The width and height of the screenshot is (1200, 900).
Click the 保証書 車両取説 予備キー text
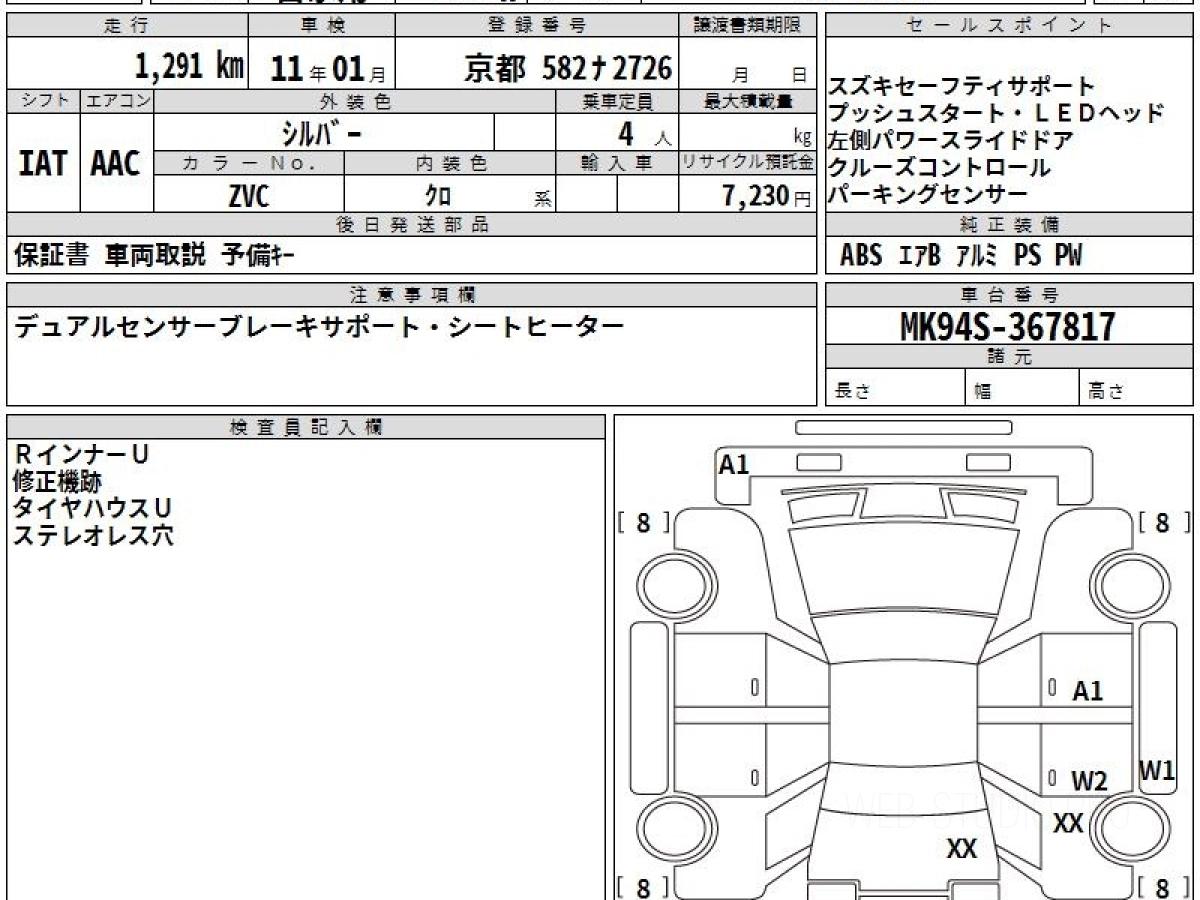[155, 256]
